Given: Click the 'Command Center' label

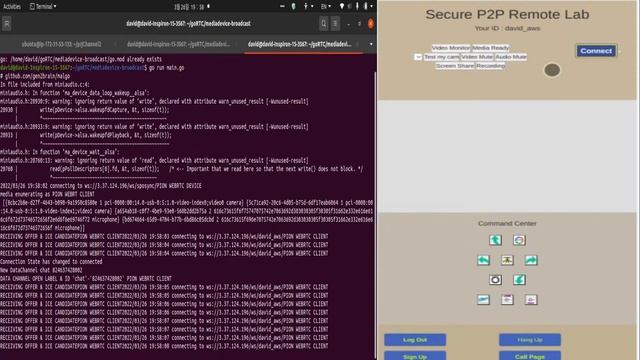Looking at the screenshot, I should pos(507,223).
